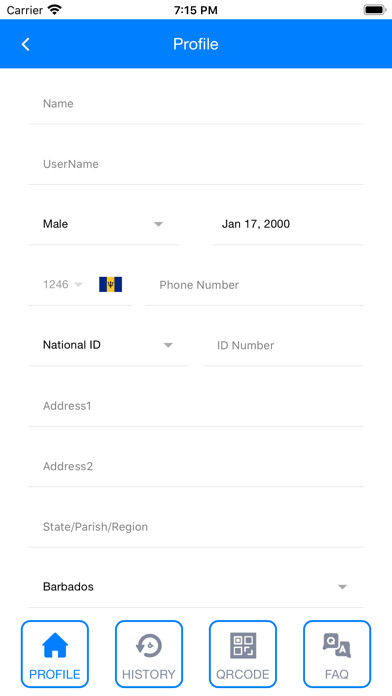This screenshot has height=696, width=392.
Task: Tap the back arrow icon
Action: pos(26,44)
